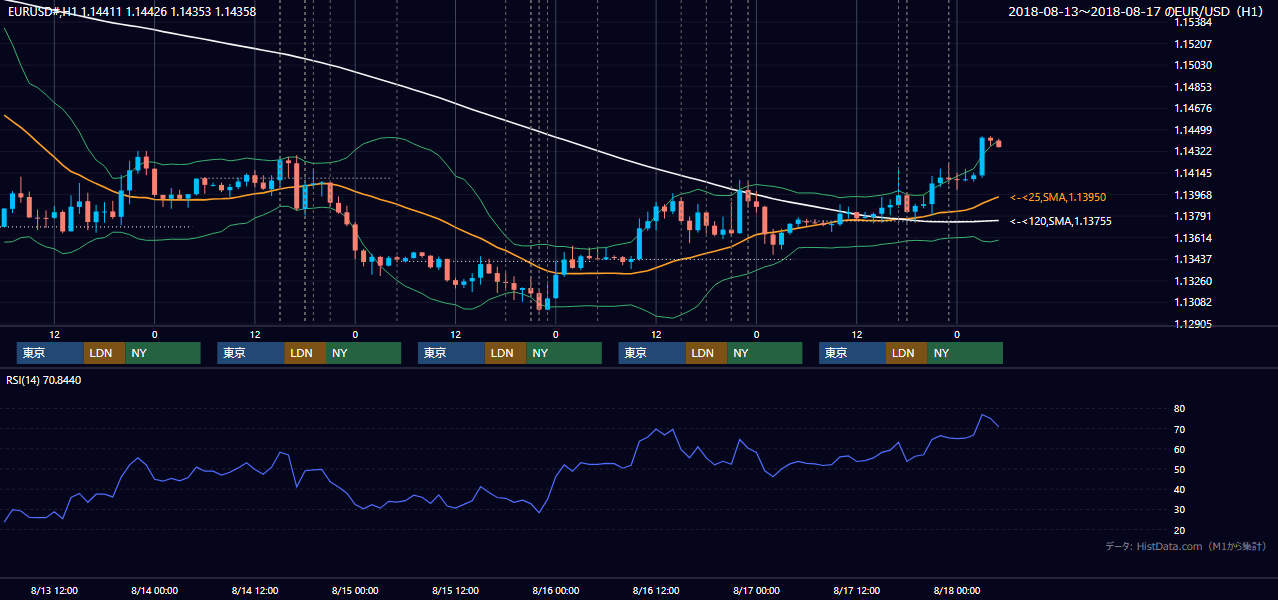Click price axis value 1.14676
The image size is (1278, 600).
point(1193,108)
